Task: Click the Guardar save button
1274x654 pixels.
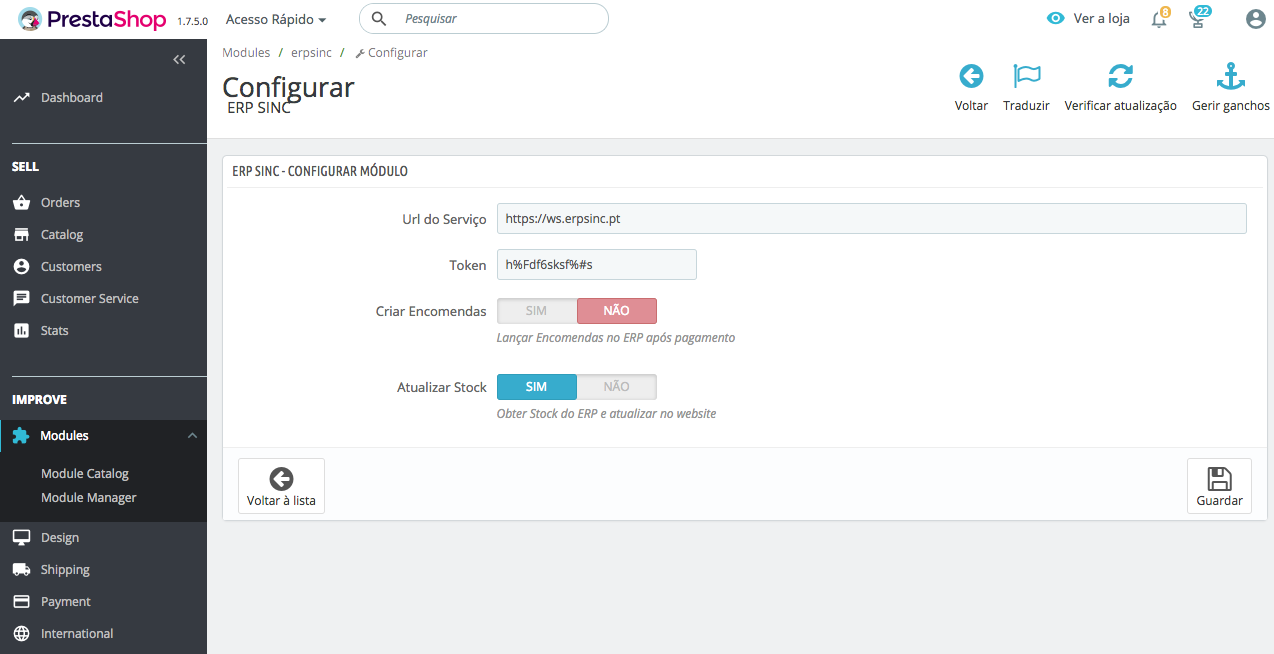Action: click(x=1219, y=486)
